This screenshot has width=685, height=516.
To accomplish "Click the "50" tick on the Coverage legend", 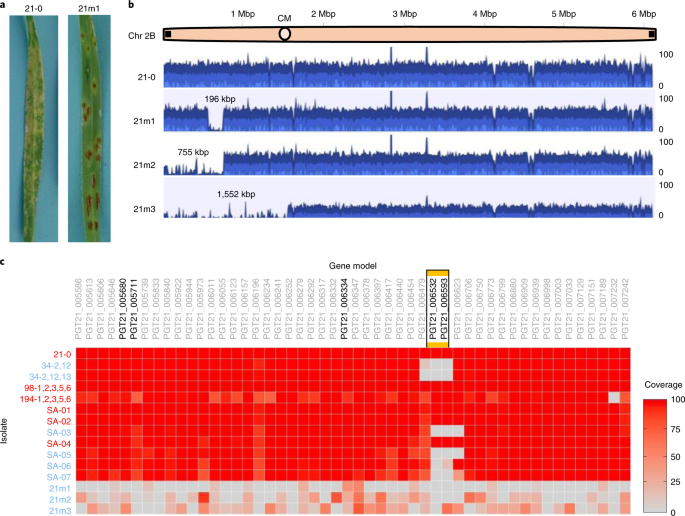I will 675,457.
